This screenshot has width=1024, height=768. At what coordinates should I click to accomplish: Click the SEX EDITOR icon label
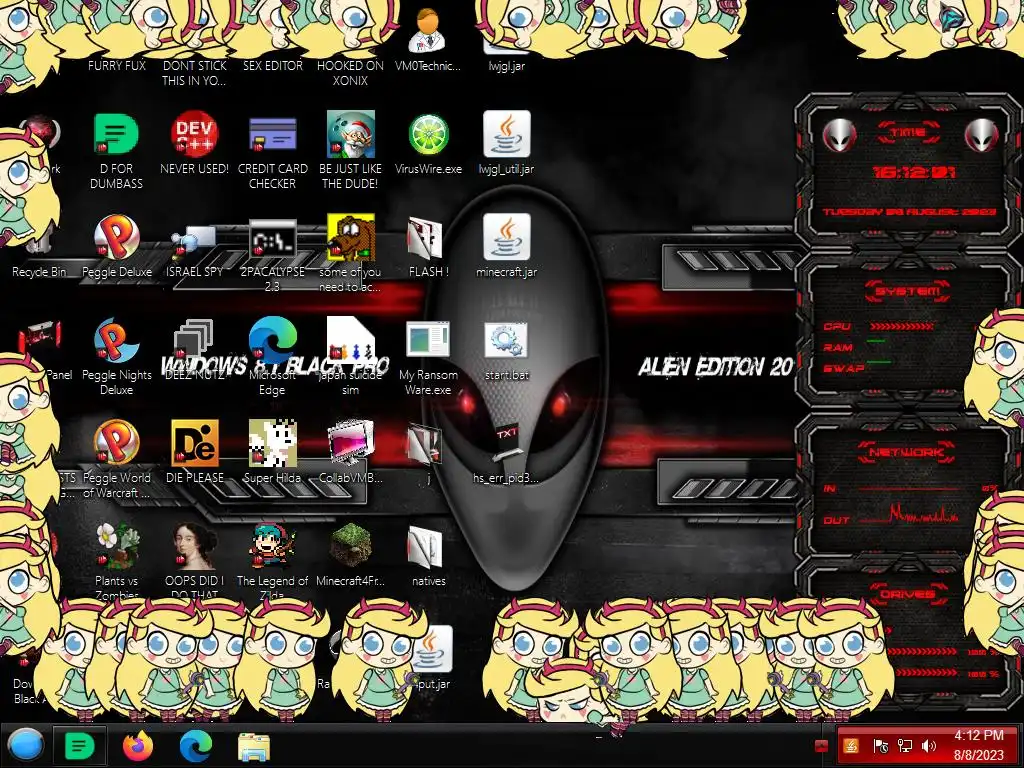coord(272,66)
